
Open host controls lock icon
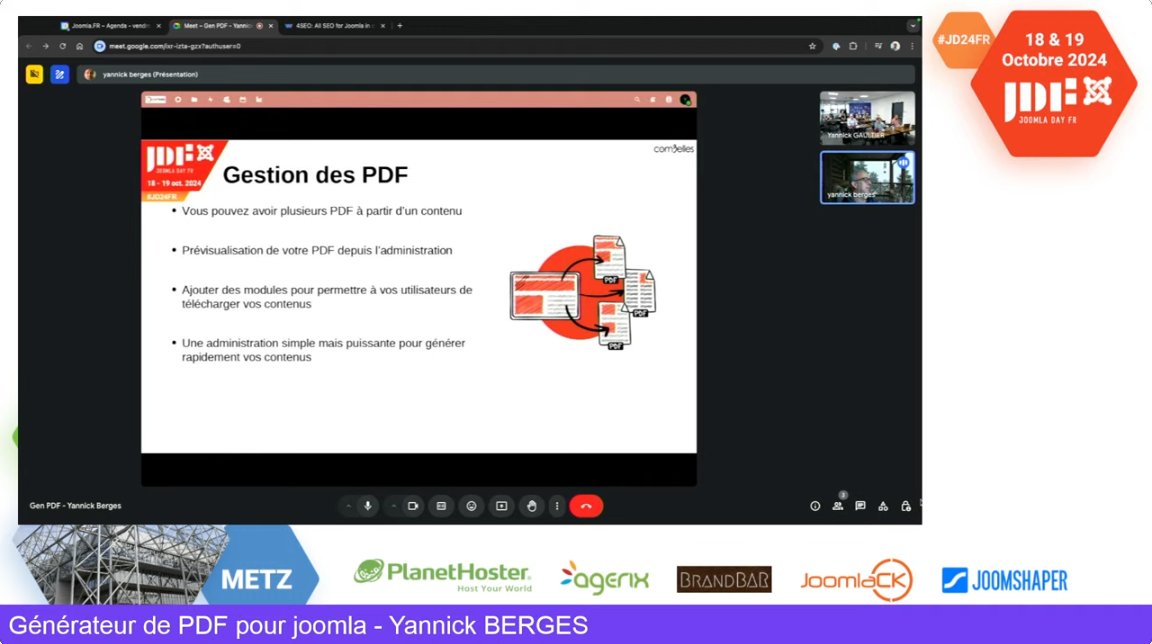coord(906,506)
